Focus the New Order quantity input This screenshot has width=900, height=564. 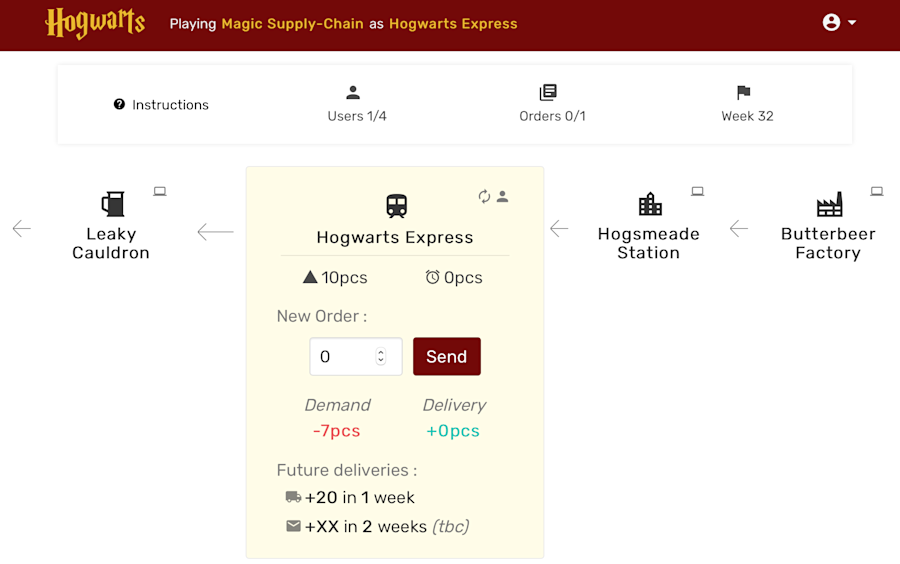(356, 356)
